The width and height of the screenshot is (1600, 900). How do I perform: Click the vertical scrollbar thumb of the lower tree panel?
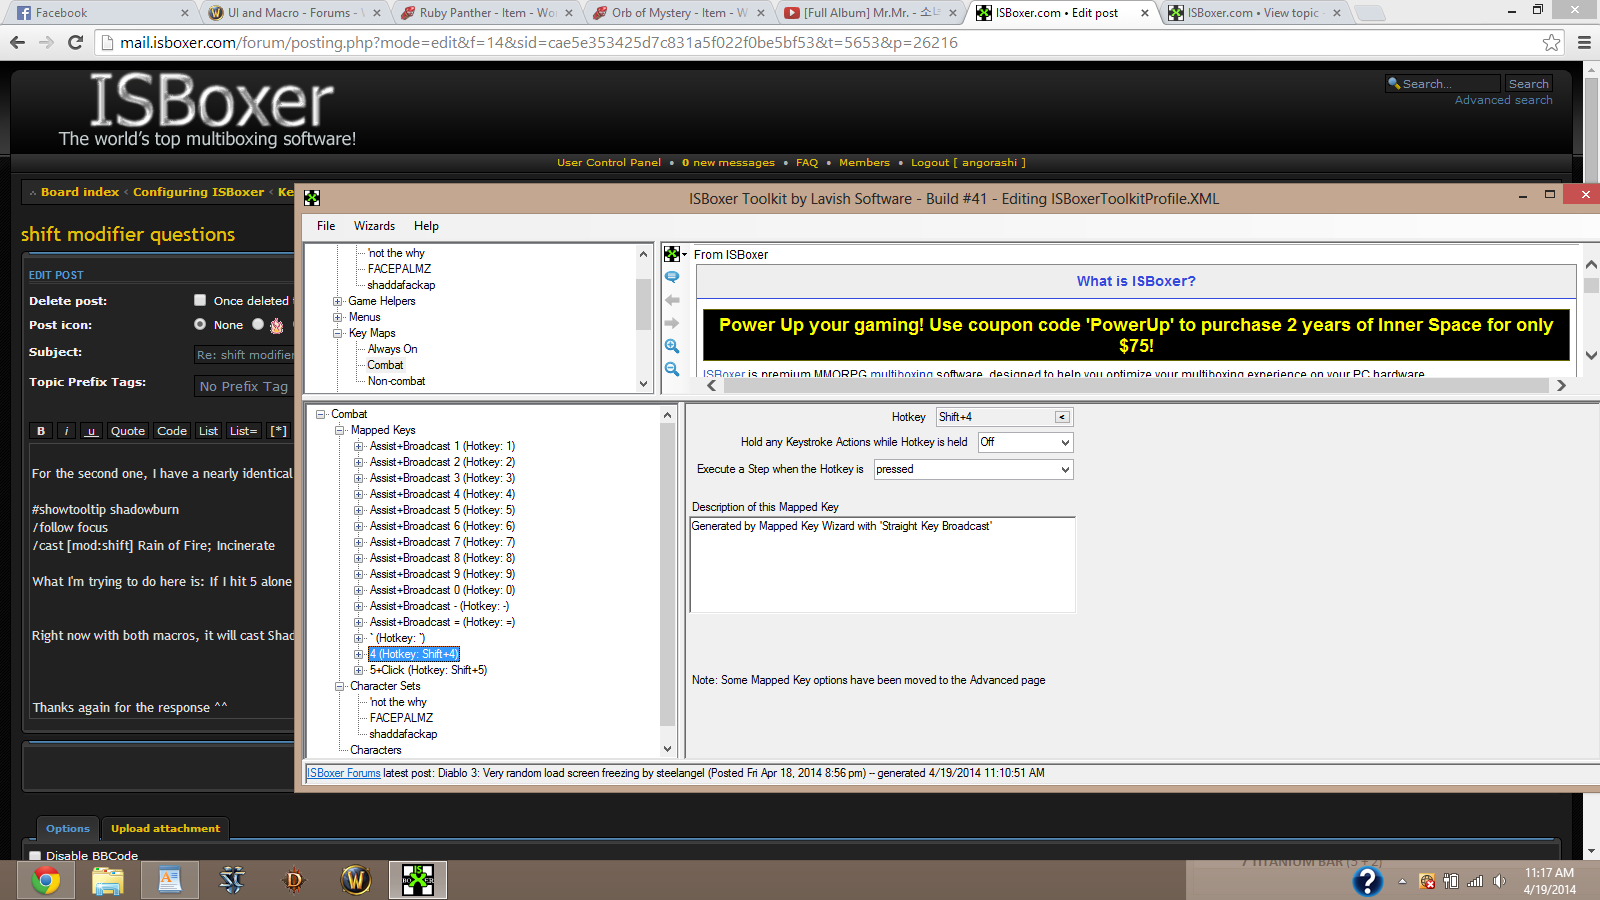(x=668, y=574)
